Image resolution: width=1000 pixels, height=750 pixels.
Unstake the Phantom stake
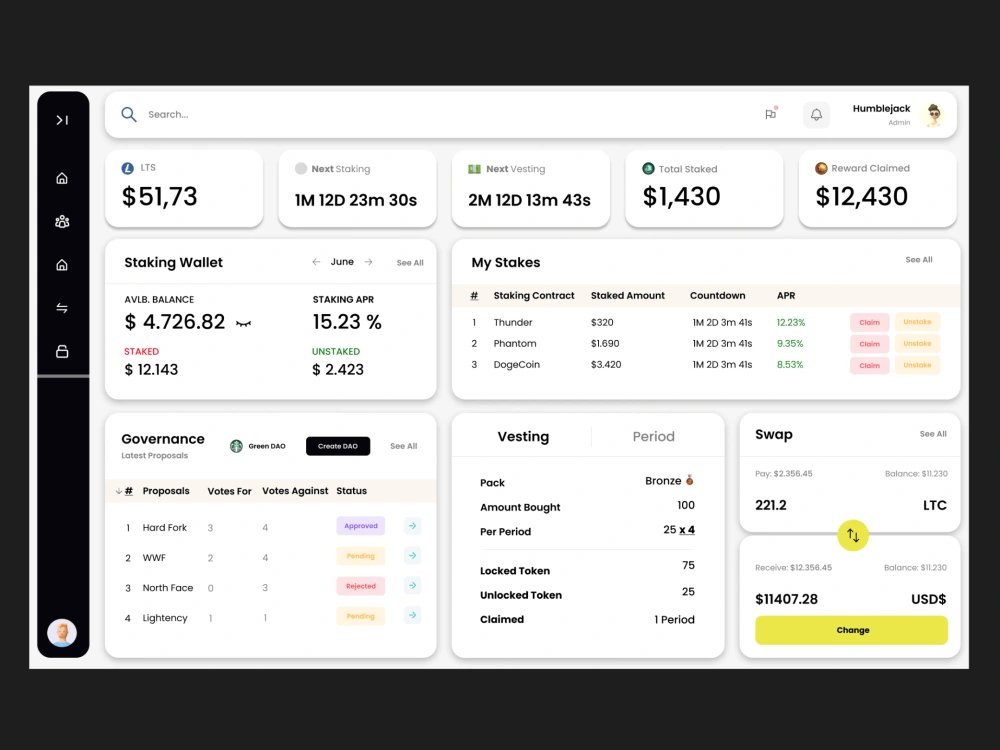[x=917, y=344]
